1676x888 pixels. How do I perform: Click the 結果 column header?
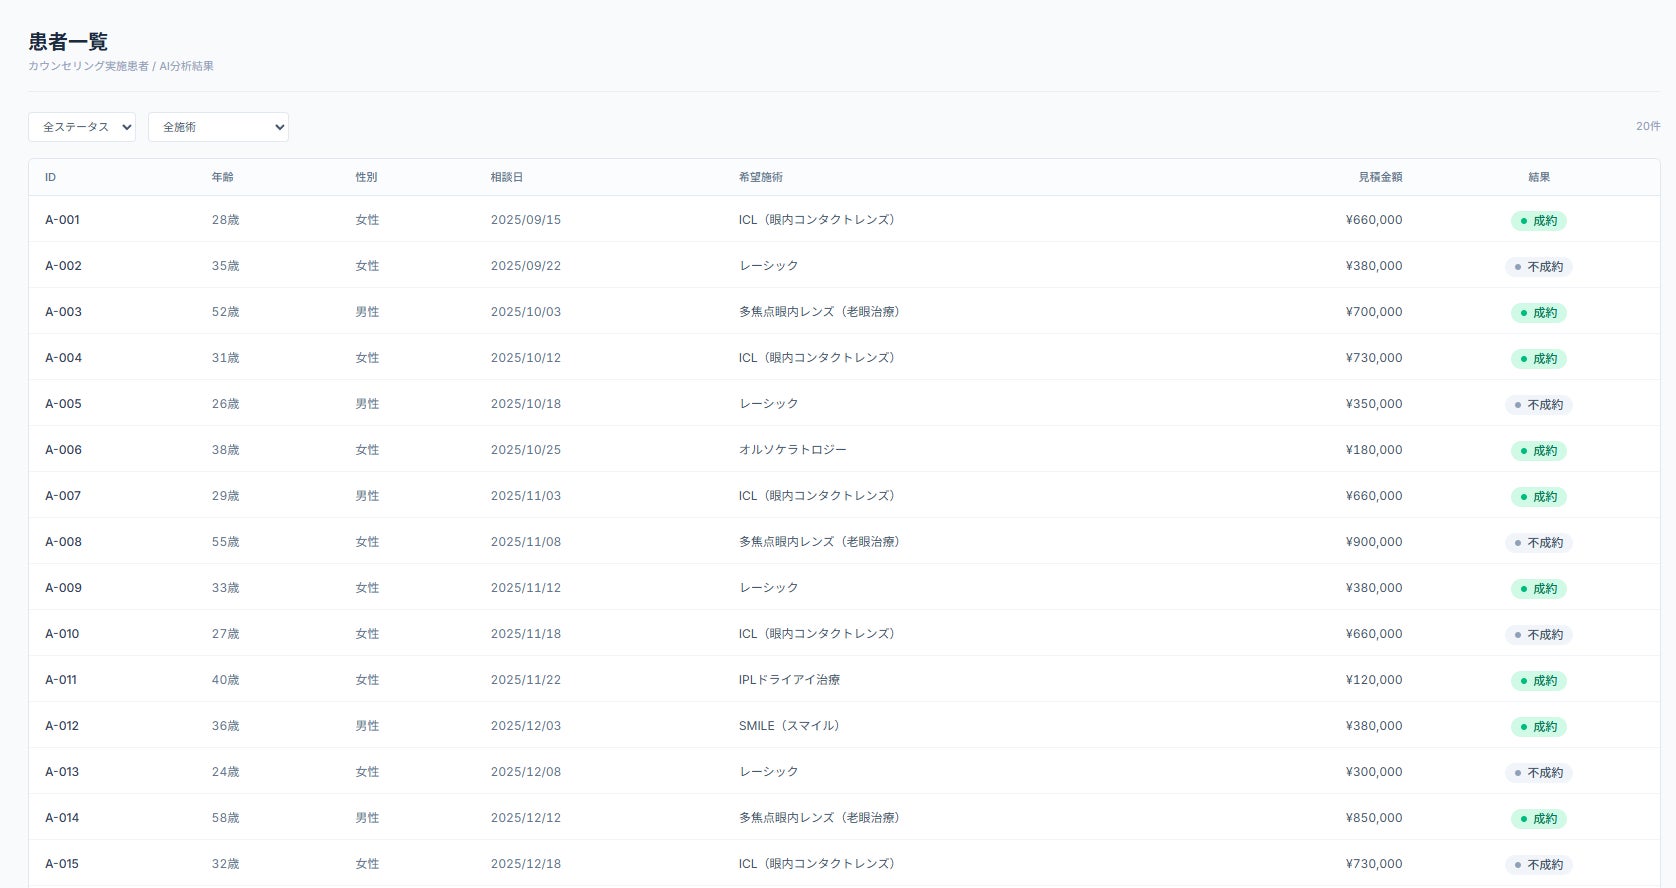1539,177
